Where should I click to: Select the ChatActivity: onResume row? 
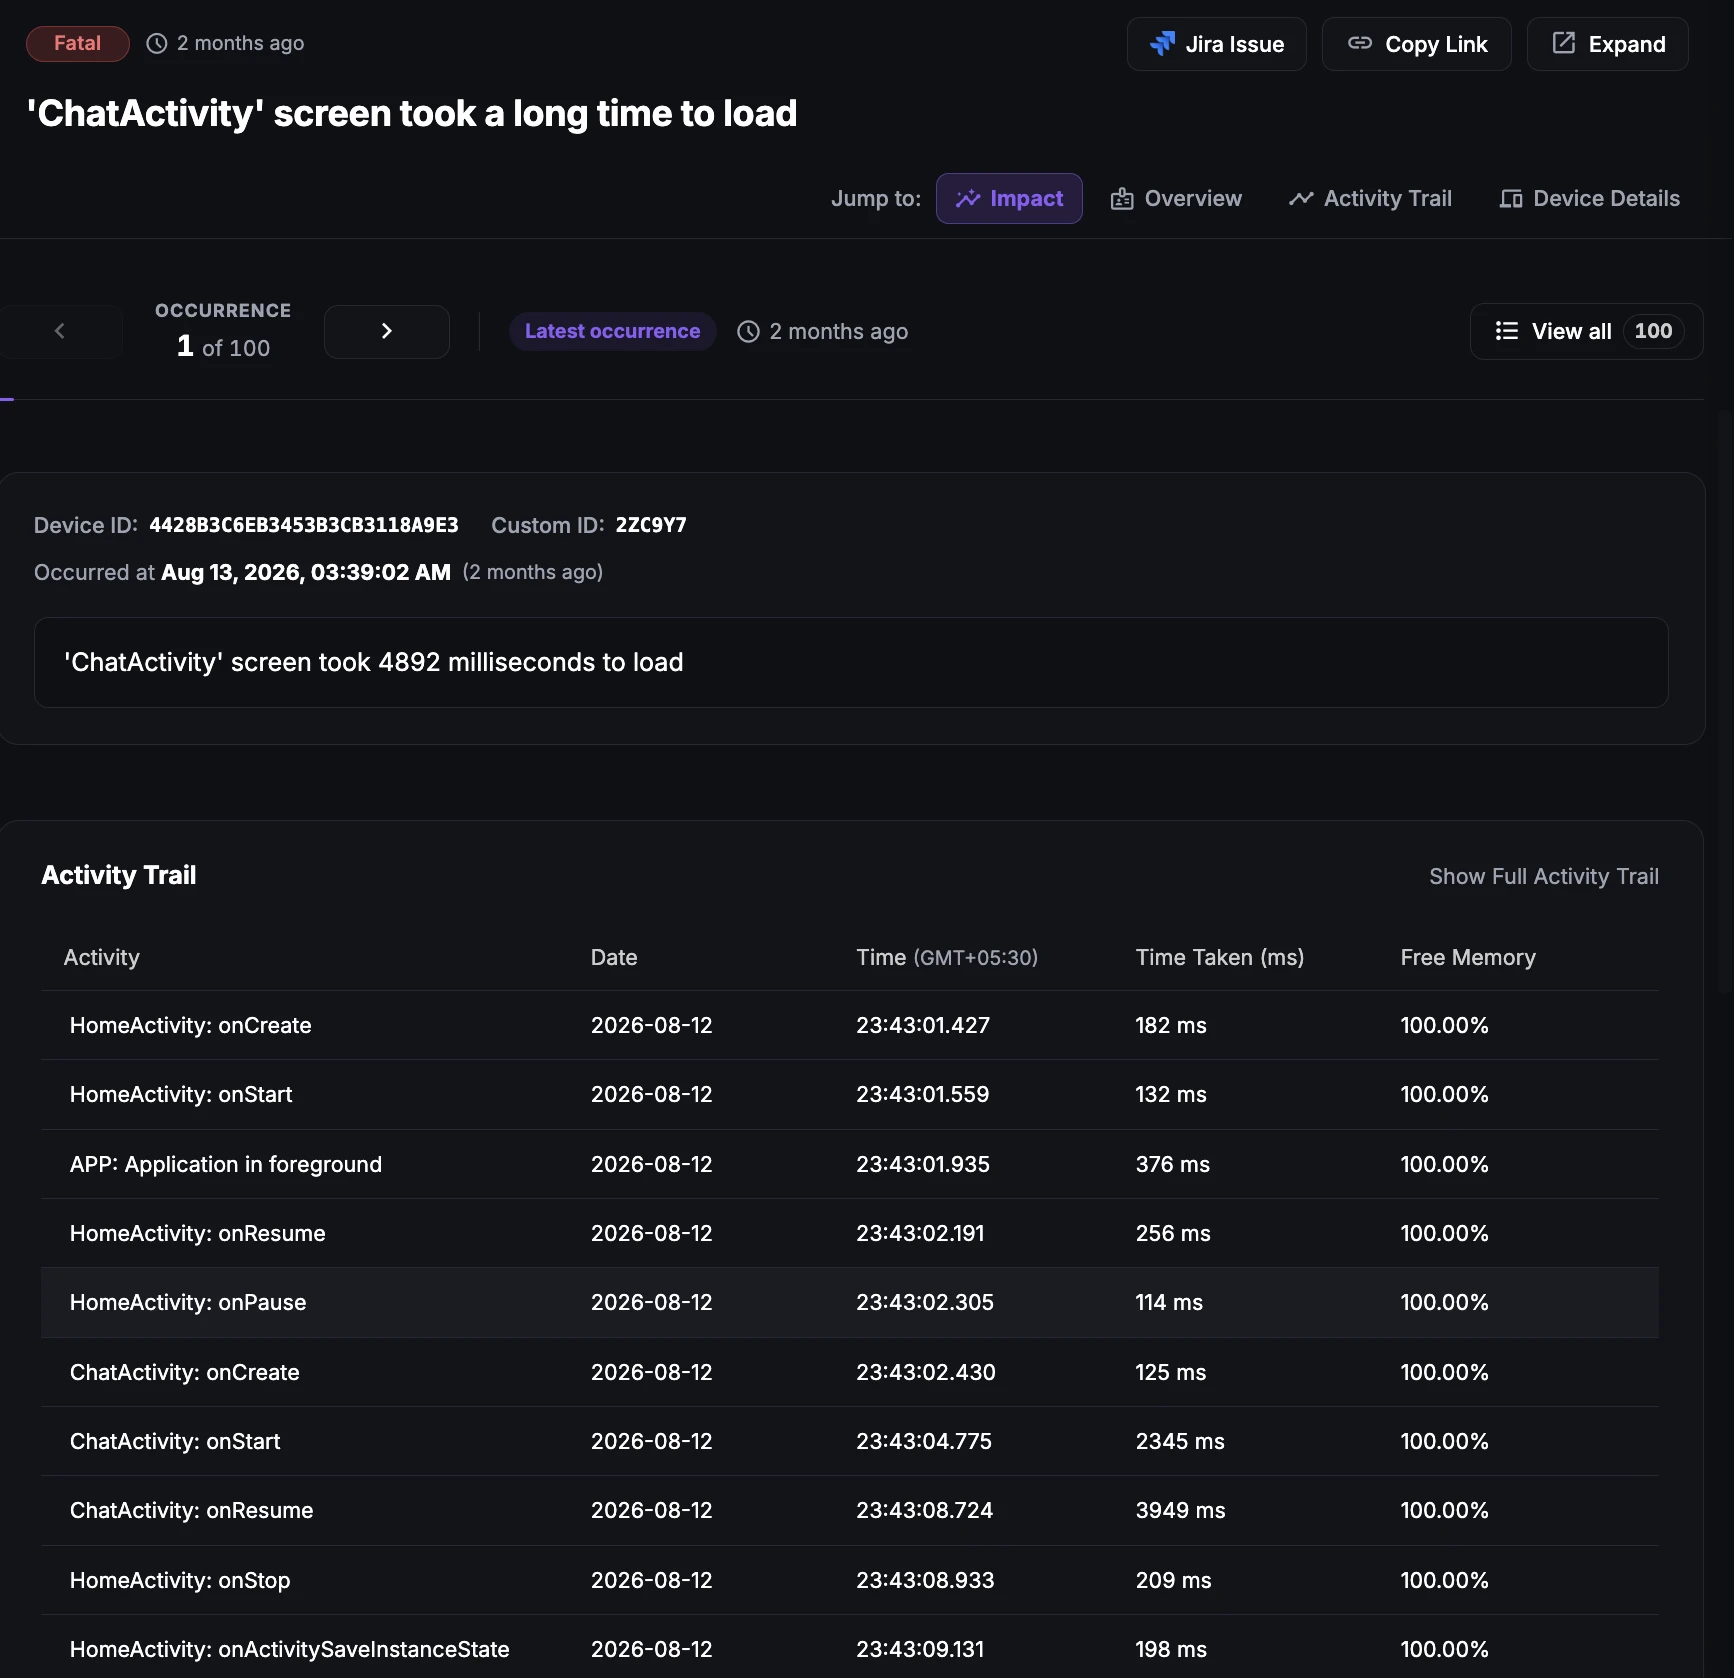pos(850,1510)
